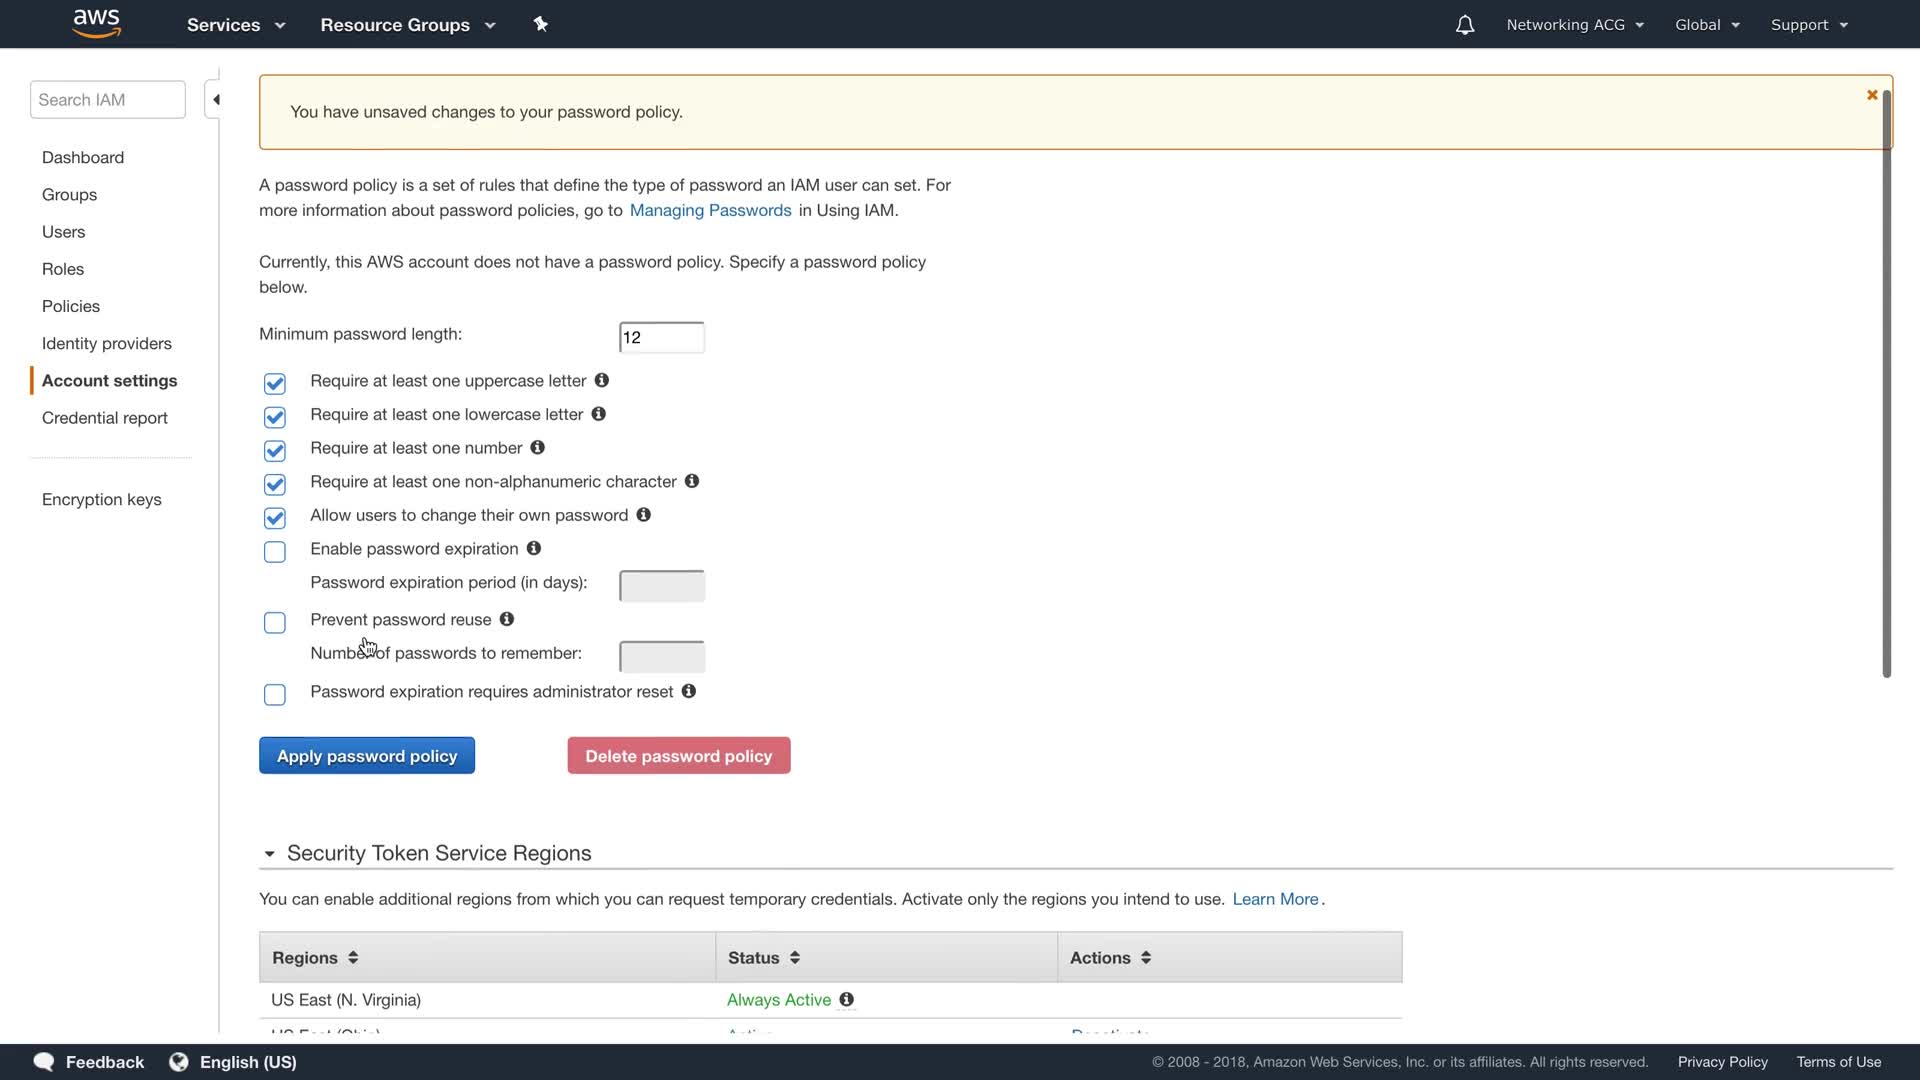Click the pin shortcut icon in navbar
The image size is (1920, 1080).
tap(541, 24)
